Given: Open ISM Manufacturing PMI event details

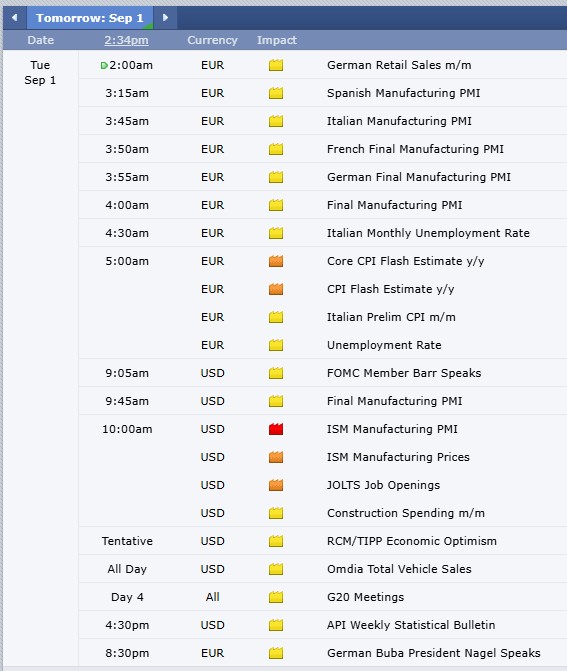Looking at the screenshot, I should tap(392, 429).
